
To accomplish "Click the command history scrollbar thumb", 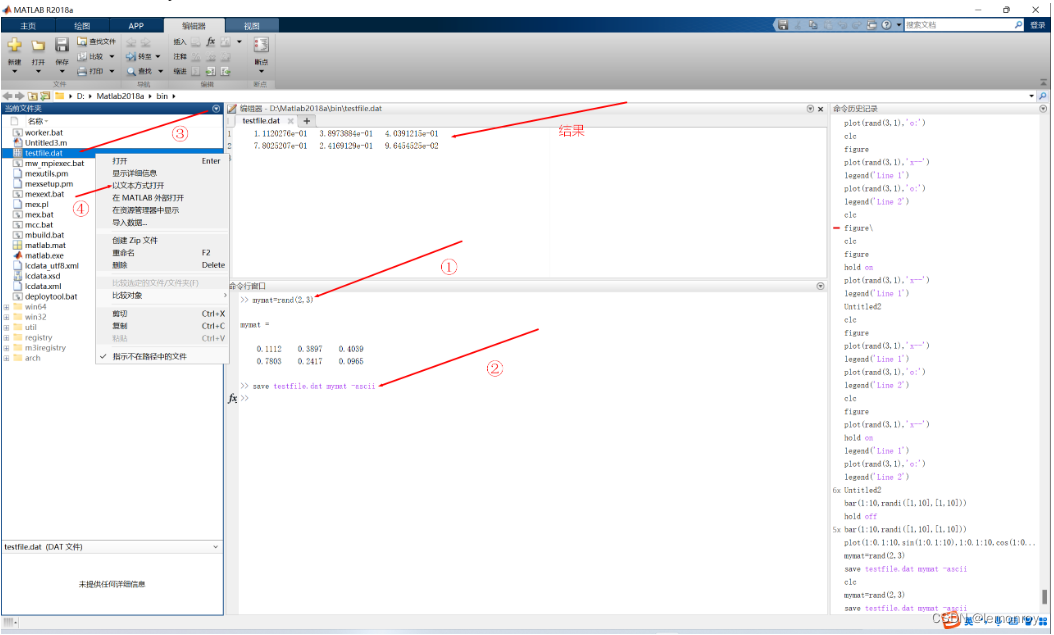I will [x=1043, y=597].
